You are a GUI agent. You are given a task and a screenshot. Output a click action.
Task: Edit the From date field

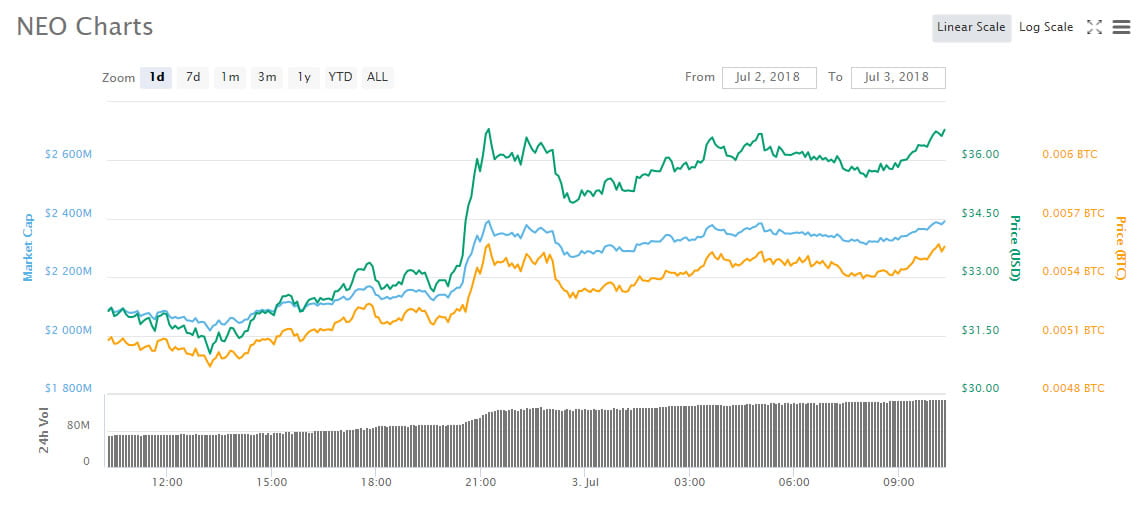point(769,77)
